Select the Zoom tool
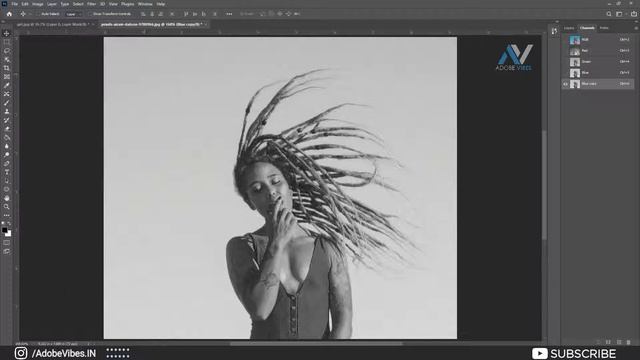This screenshot has height=360, width=640. (x=7, y=207)
